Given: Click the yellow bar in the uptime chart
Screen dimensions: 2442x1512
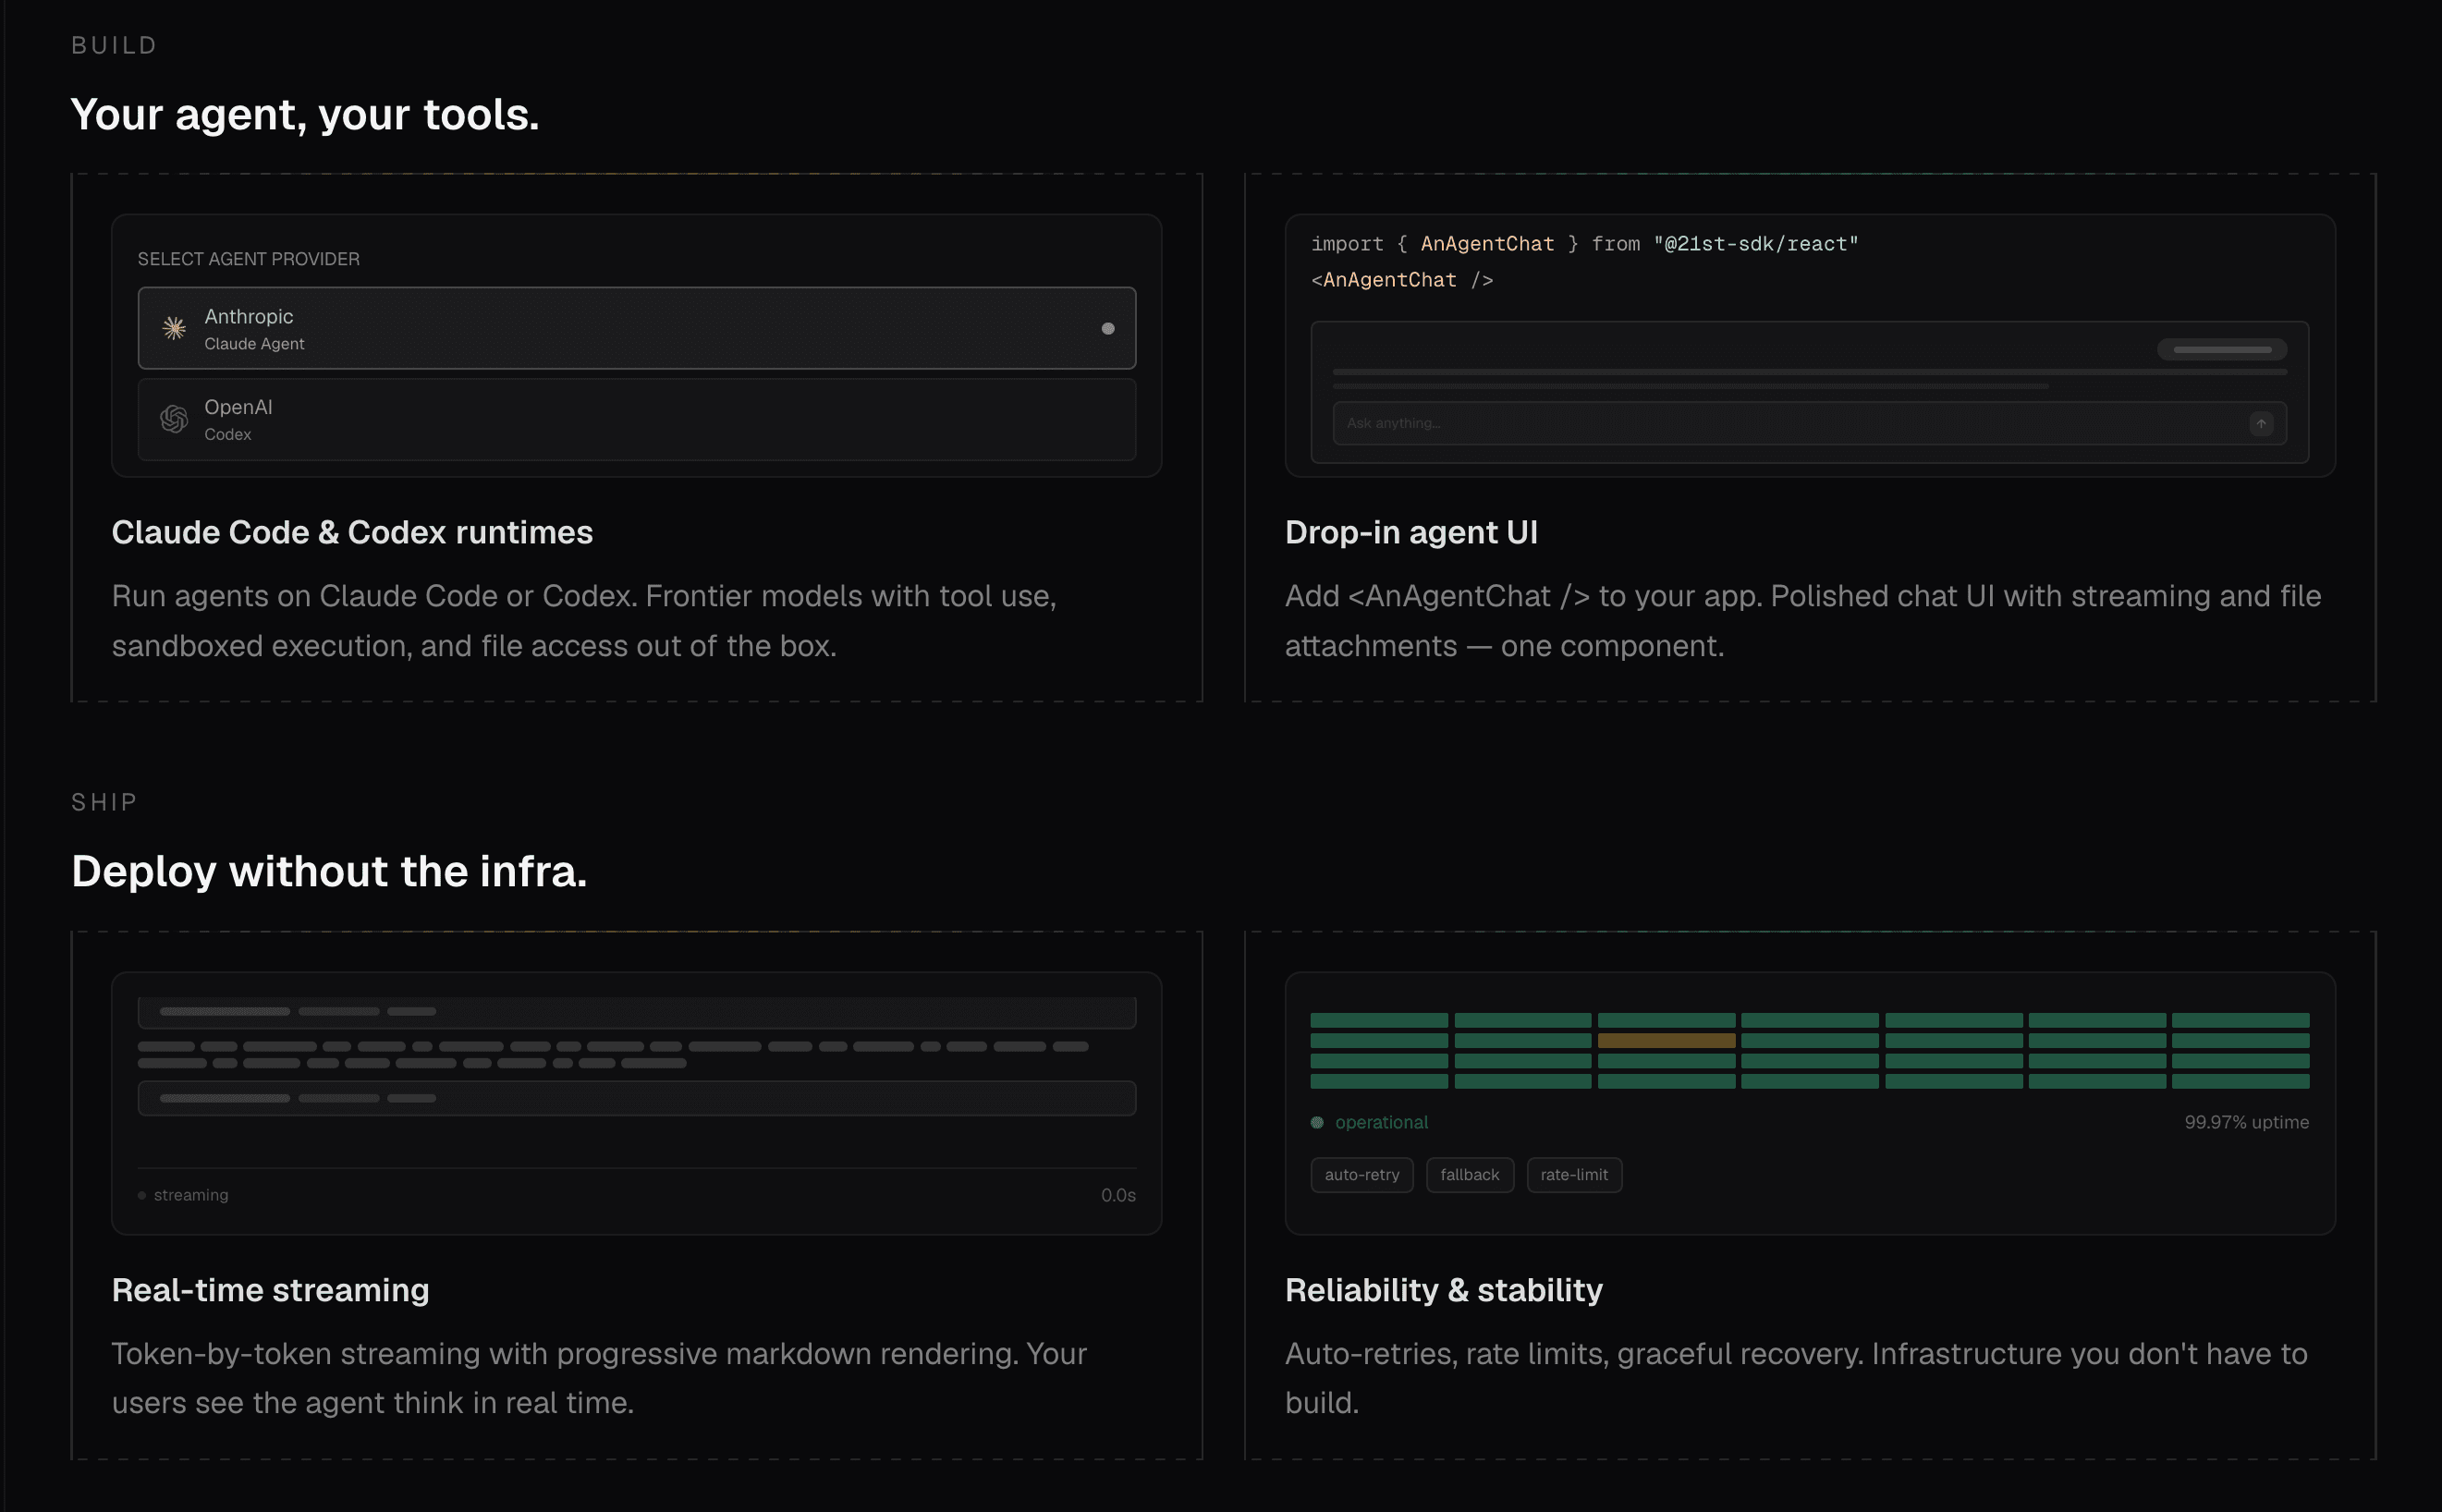Looking at the screenshot, I should (1668, 1040).
